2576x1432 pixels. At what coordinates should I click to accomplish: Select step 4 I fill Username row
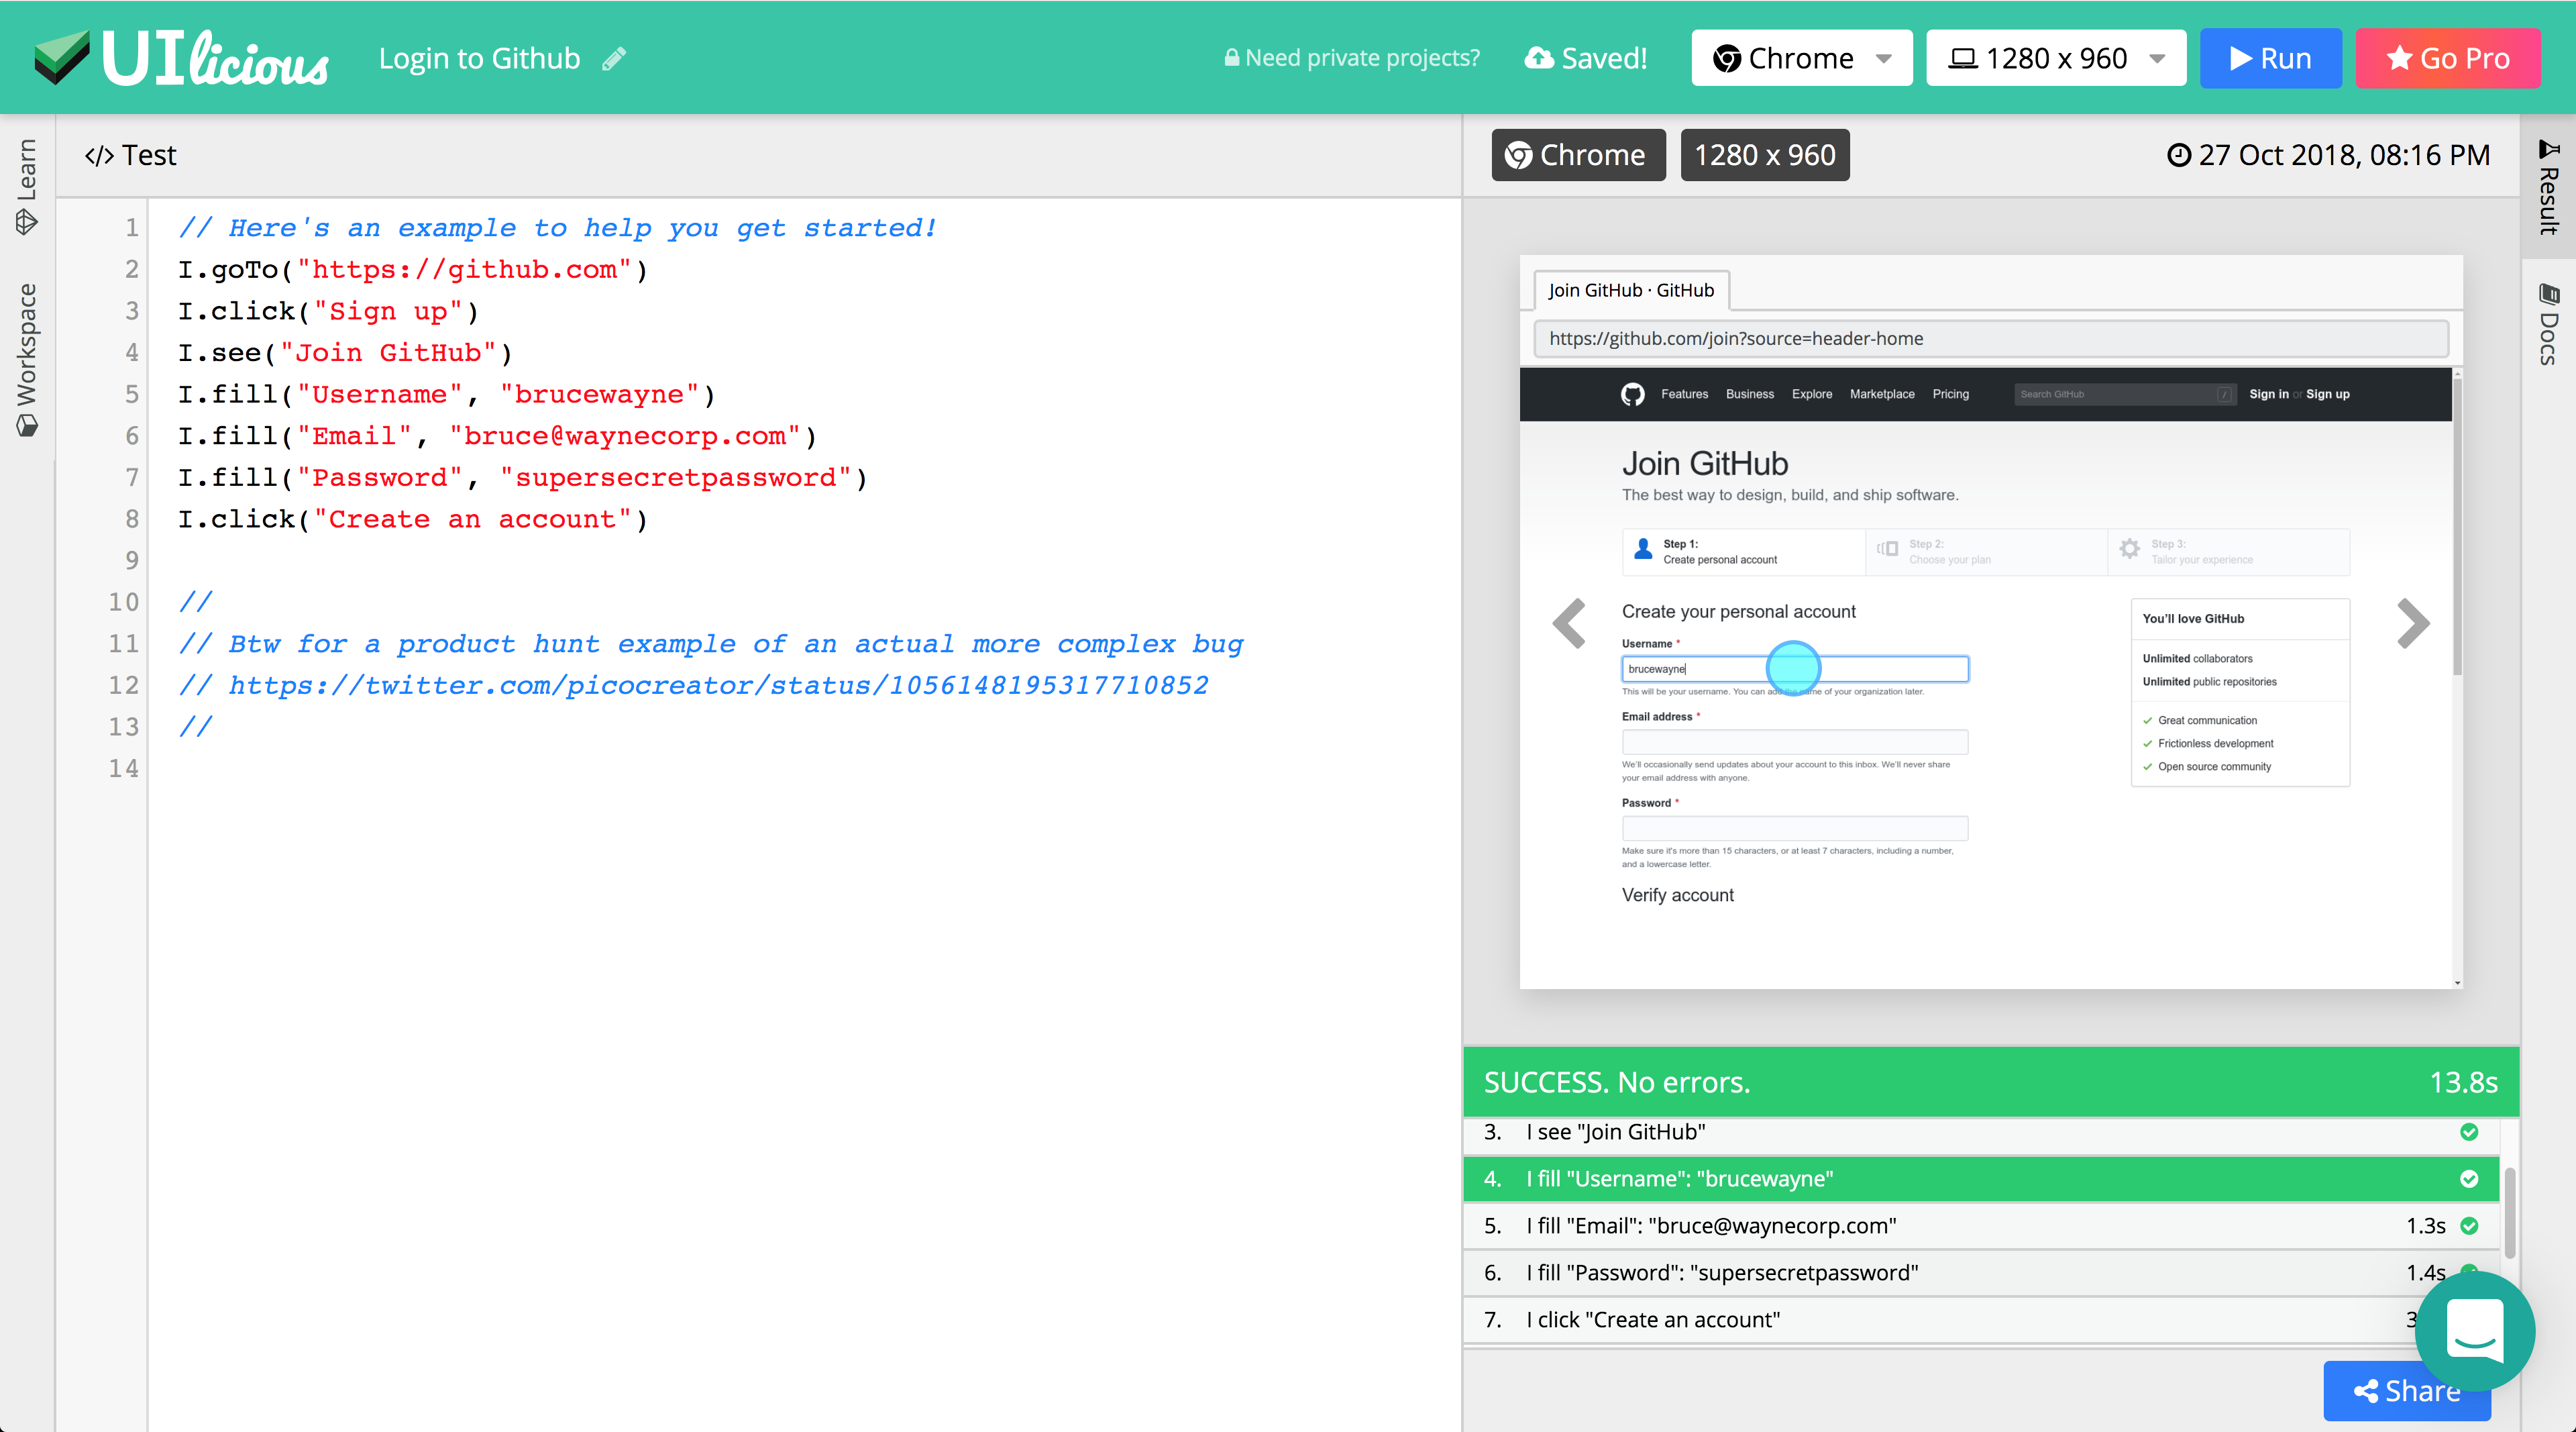coord(1981,1178)
